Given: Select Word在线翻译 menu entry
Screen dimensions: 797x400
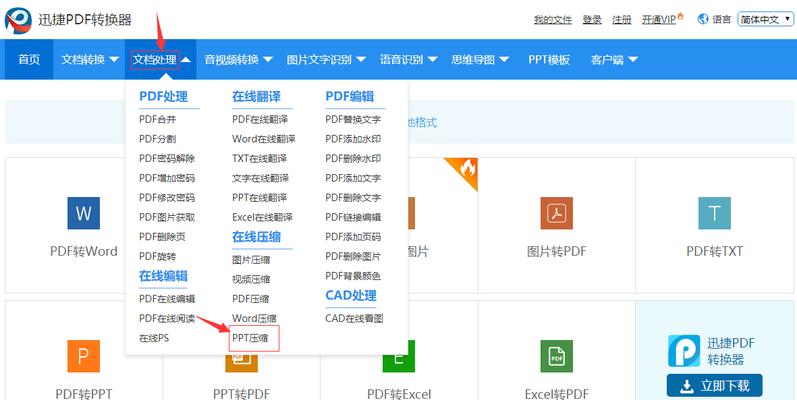Looking at the screenshot, I should tap(264, 139).
